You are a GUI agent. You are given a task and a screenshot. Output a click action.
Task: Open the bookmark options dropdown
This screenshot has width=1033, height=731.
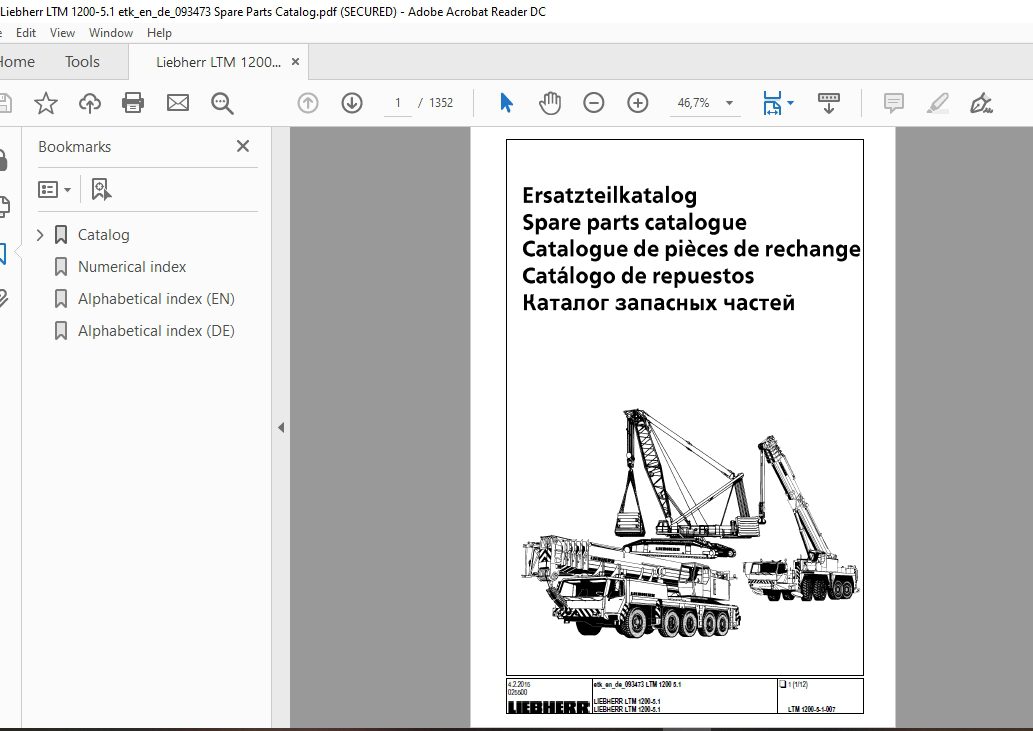click(x=55, y=190)
